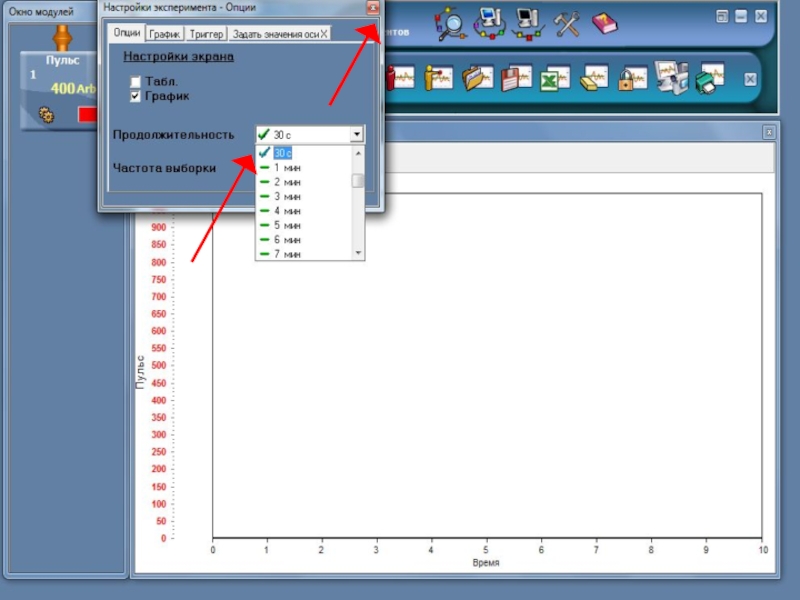Click the duration list scrollbar thumb
The image size is (800, 600).
pyautogui.click(x=358, y=180)
